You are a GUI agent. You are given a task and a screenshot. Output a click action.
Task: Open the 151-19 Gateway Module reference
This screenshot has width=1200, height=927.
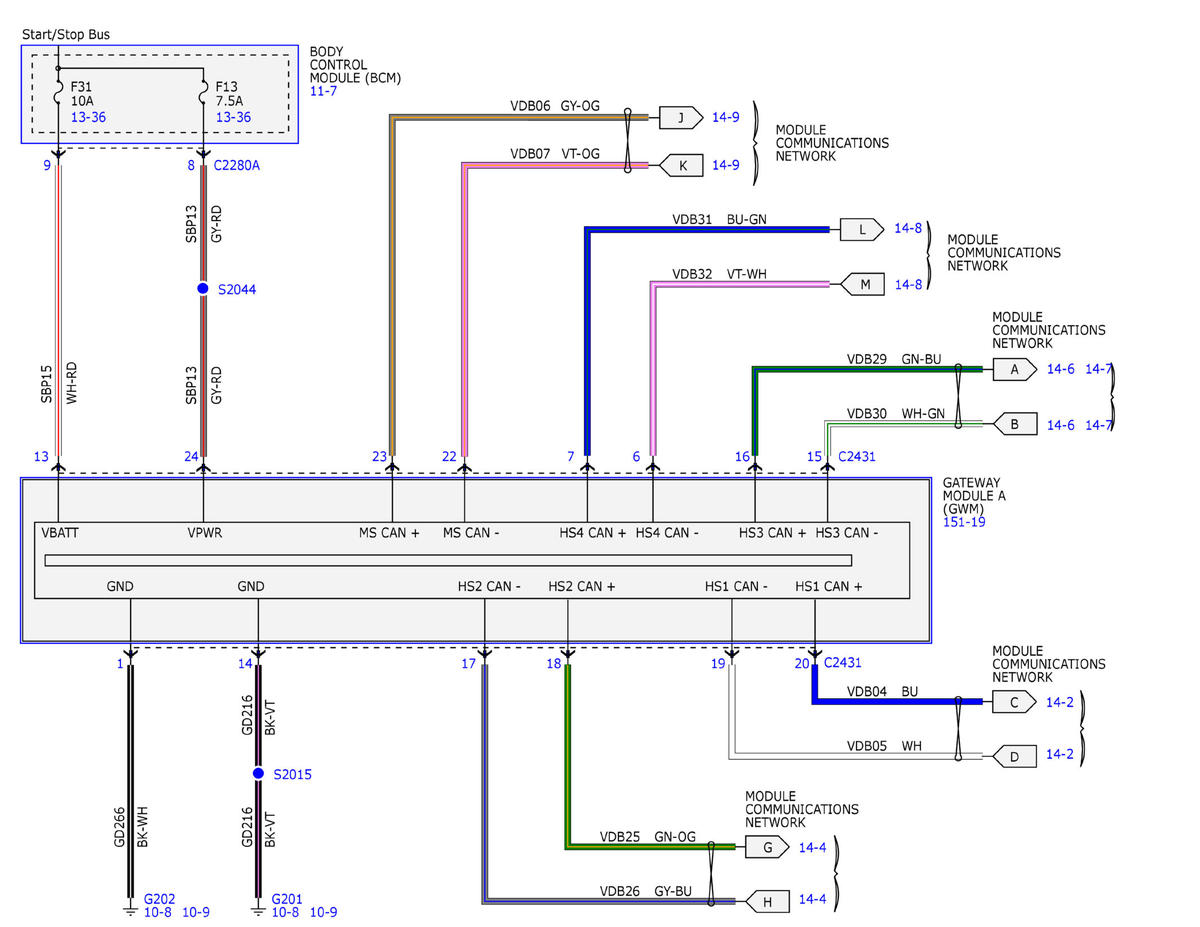coord(964,521)
